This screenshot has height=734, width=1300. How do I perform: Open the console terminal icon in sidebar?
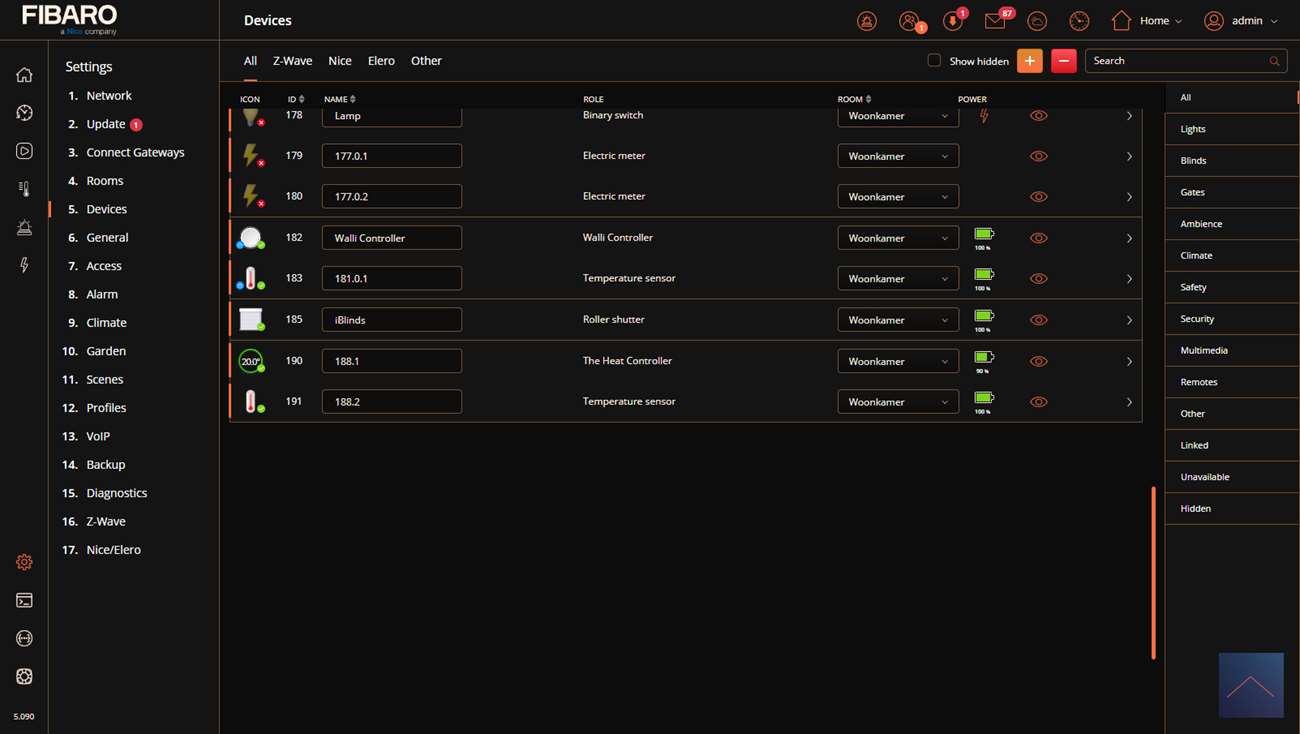(x=24, y=600)
